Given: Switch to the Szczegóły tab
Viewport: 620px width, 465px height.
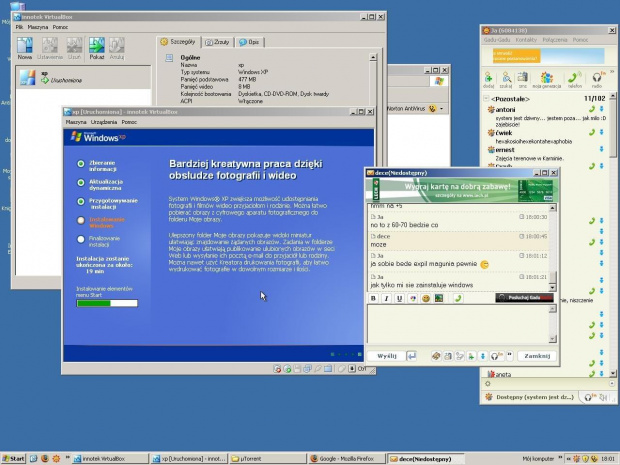Looking at the screenshot, I should tap(178, 42).
